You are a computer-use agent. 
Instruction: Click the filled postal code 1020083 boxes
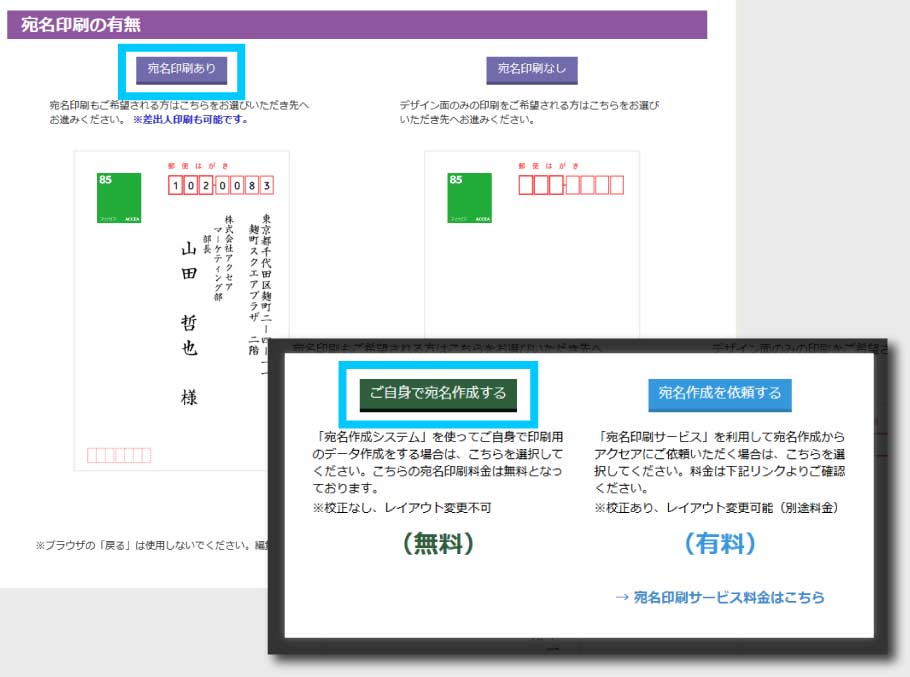[221, 185]
